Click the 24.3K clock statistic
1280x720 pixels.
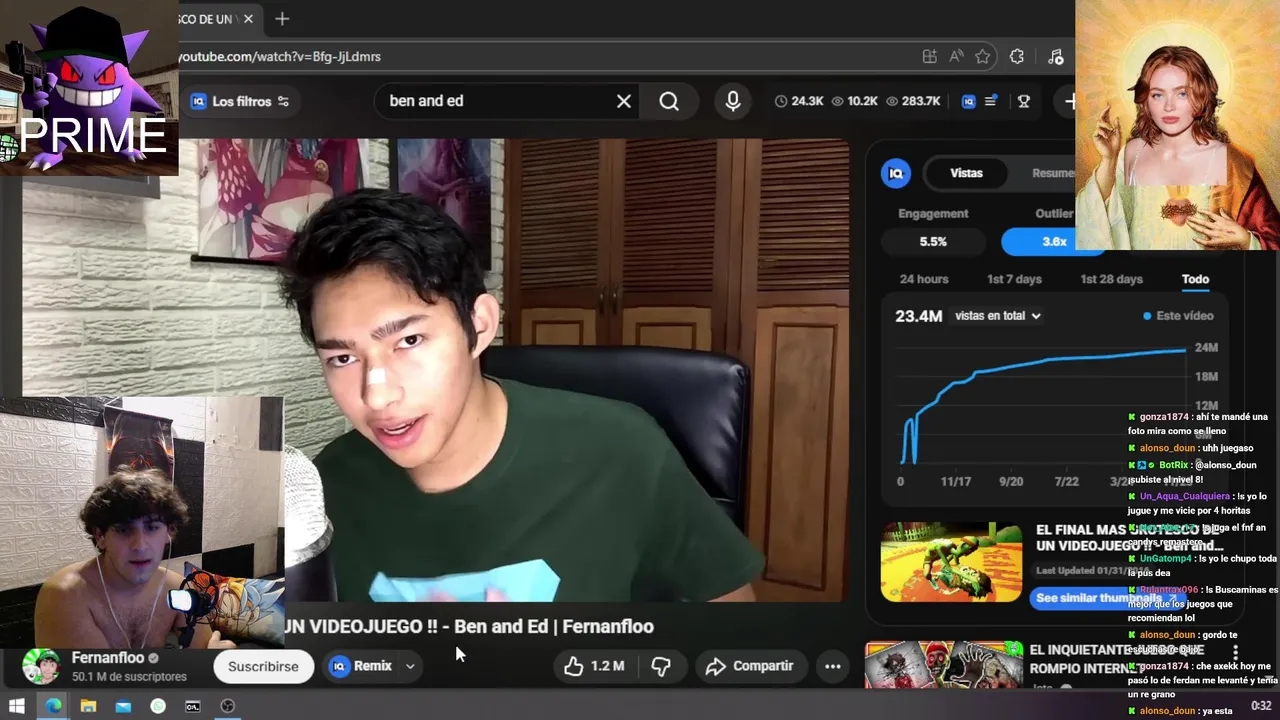coord(799,101)
